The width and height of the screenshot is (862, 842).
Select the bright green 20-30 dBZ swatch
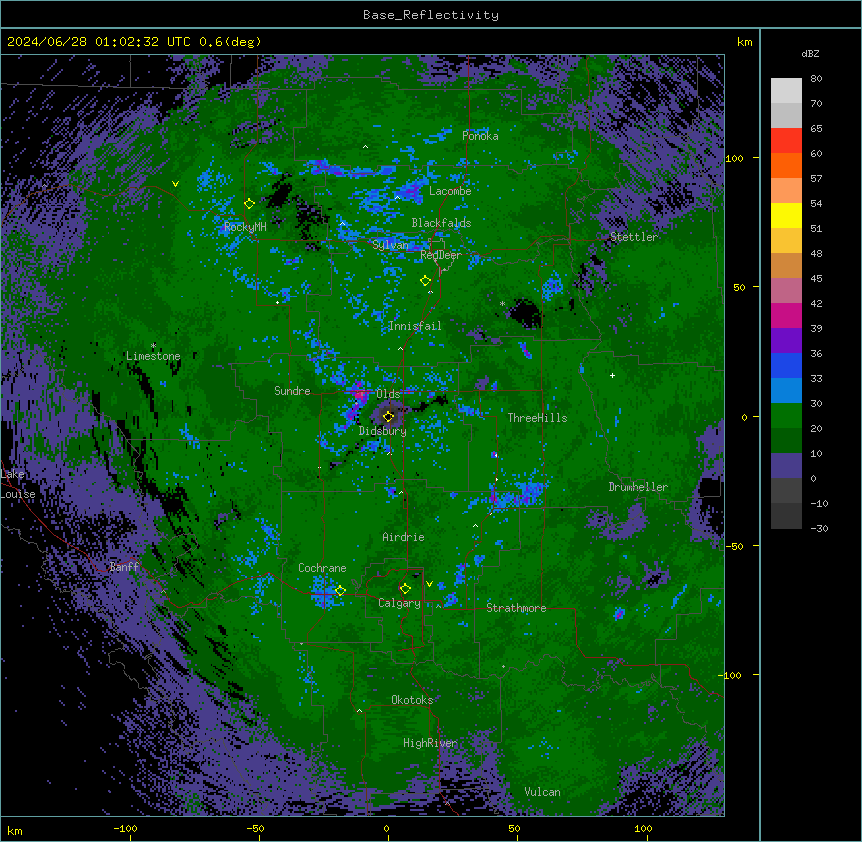[x=786, y=416]
